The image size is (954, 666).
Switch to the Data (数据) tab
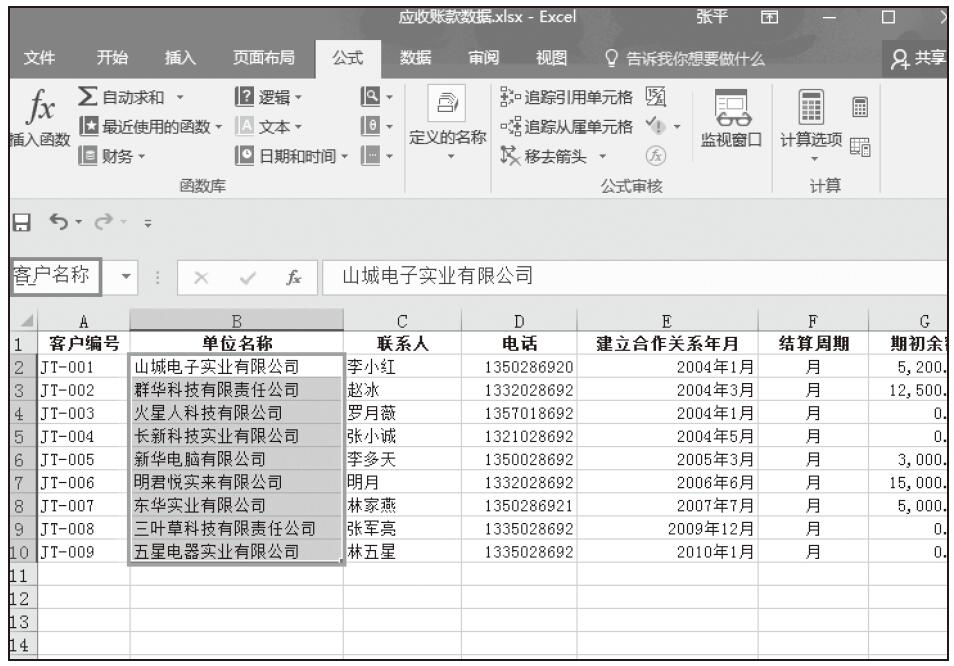click(x=415, y=56)
